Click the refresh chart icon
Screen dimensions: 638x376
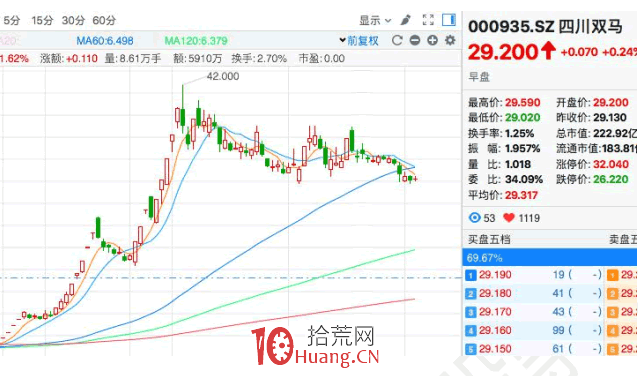(397, 40)
